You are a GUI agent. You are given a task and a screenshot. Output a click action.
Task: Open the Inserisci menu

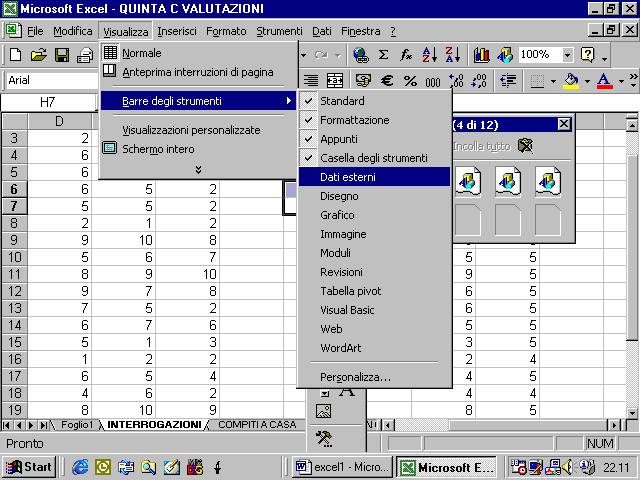(177, 31)
